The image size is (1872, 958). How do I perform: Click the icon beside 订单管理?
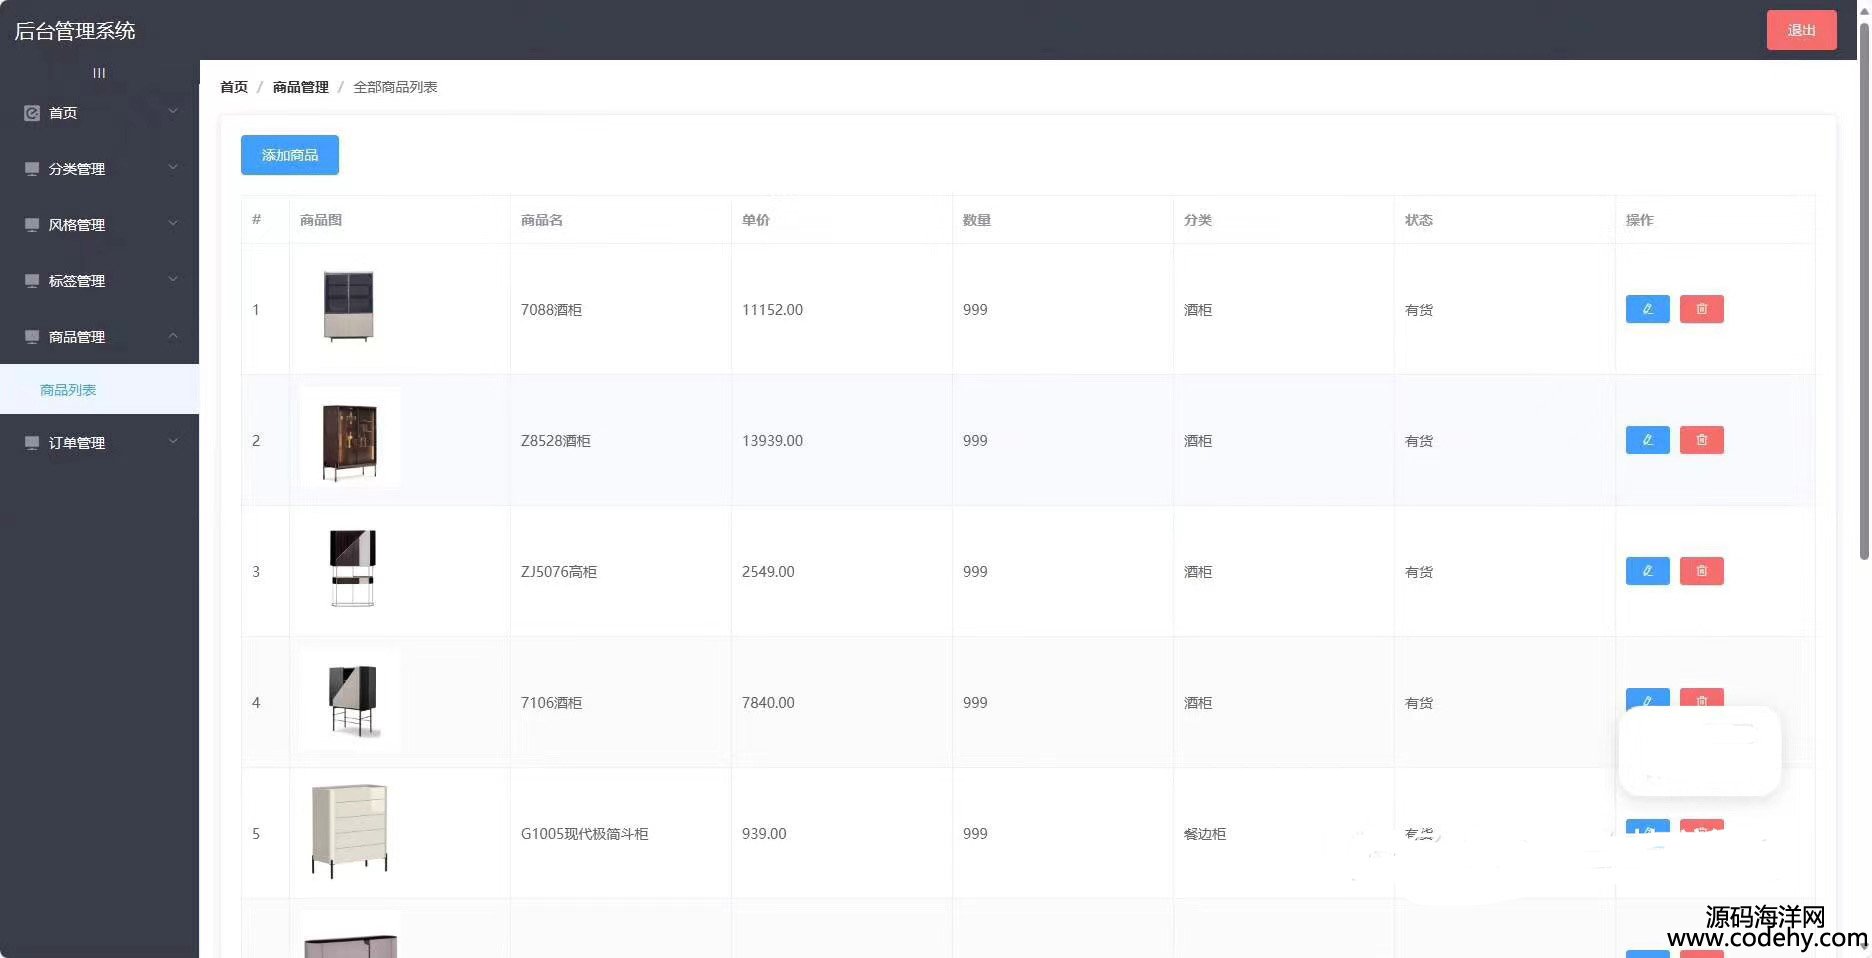[32, 443]
